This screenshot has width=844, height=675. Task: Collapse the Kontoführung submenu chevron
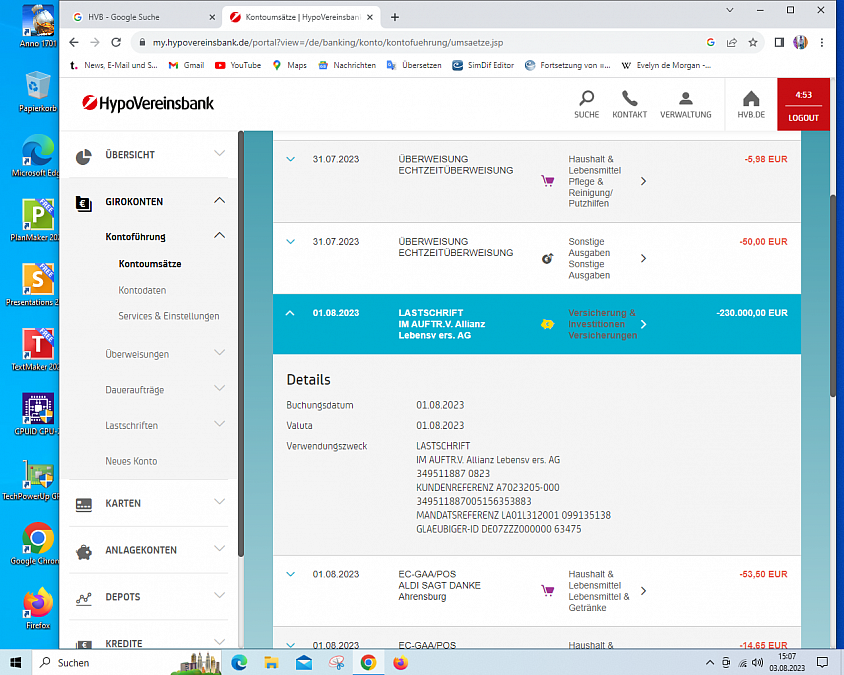coord(219,235)
